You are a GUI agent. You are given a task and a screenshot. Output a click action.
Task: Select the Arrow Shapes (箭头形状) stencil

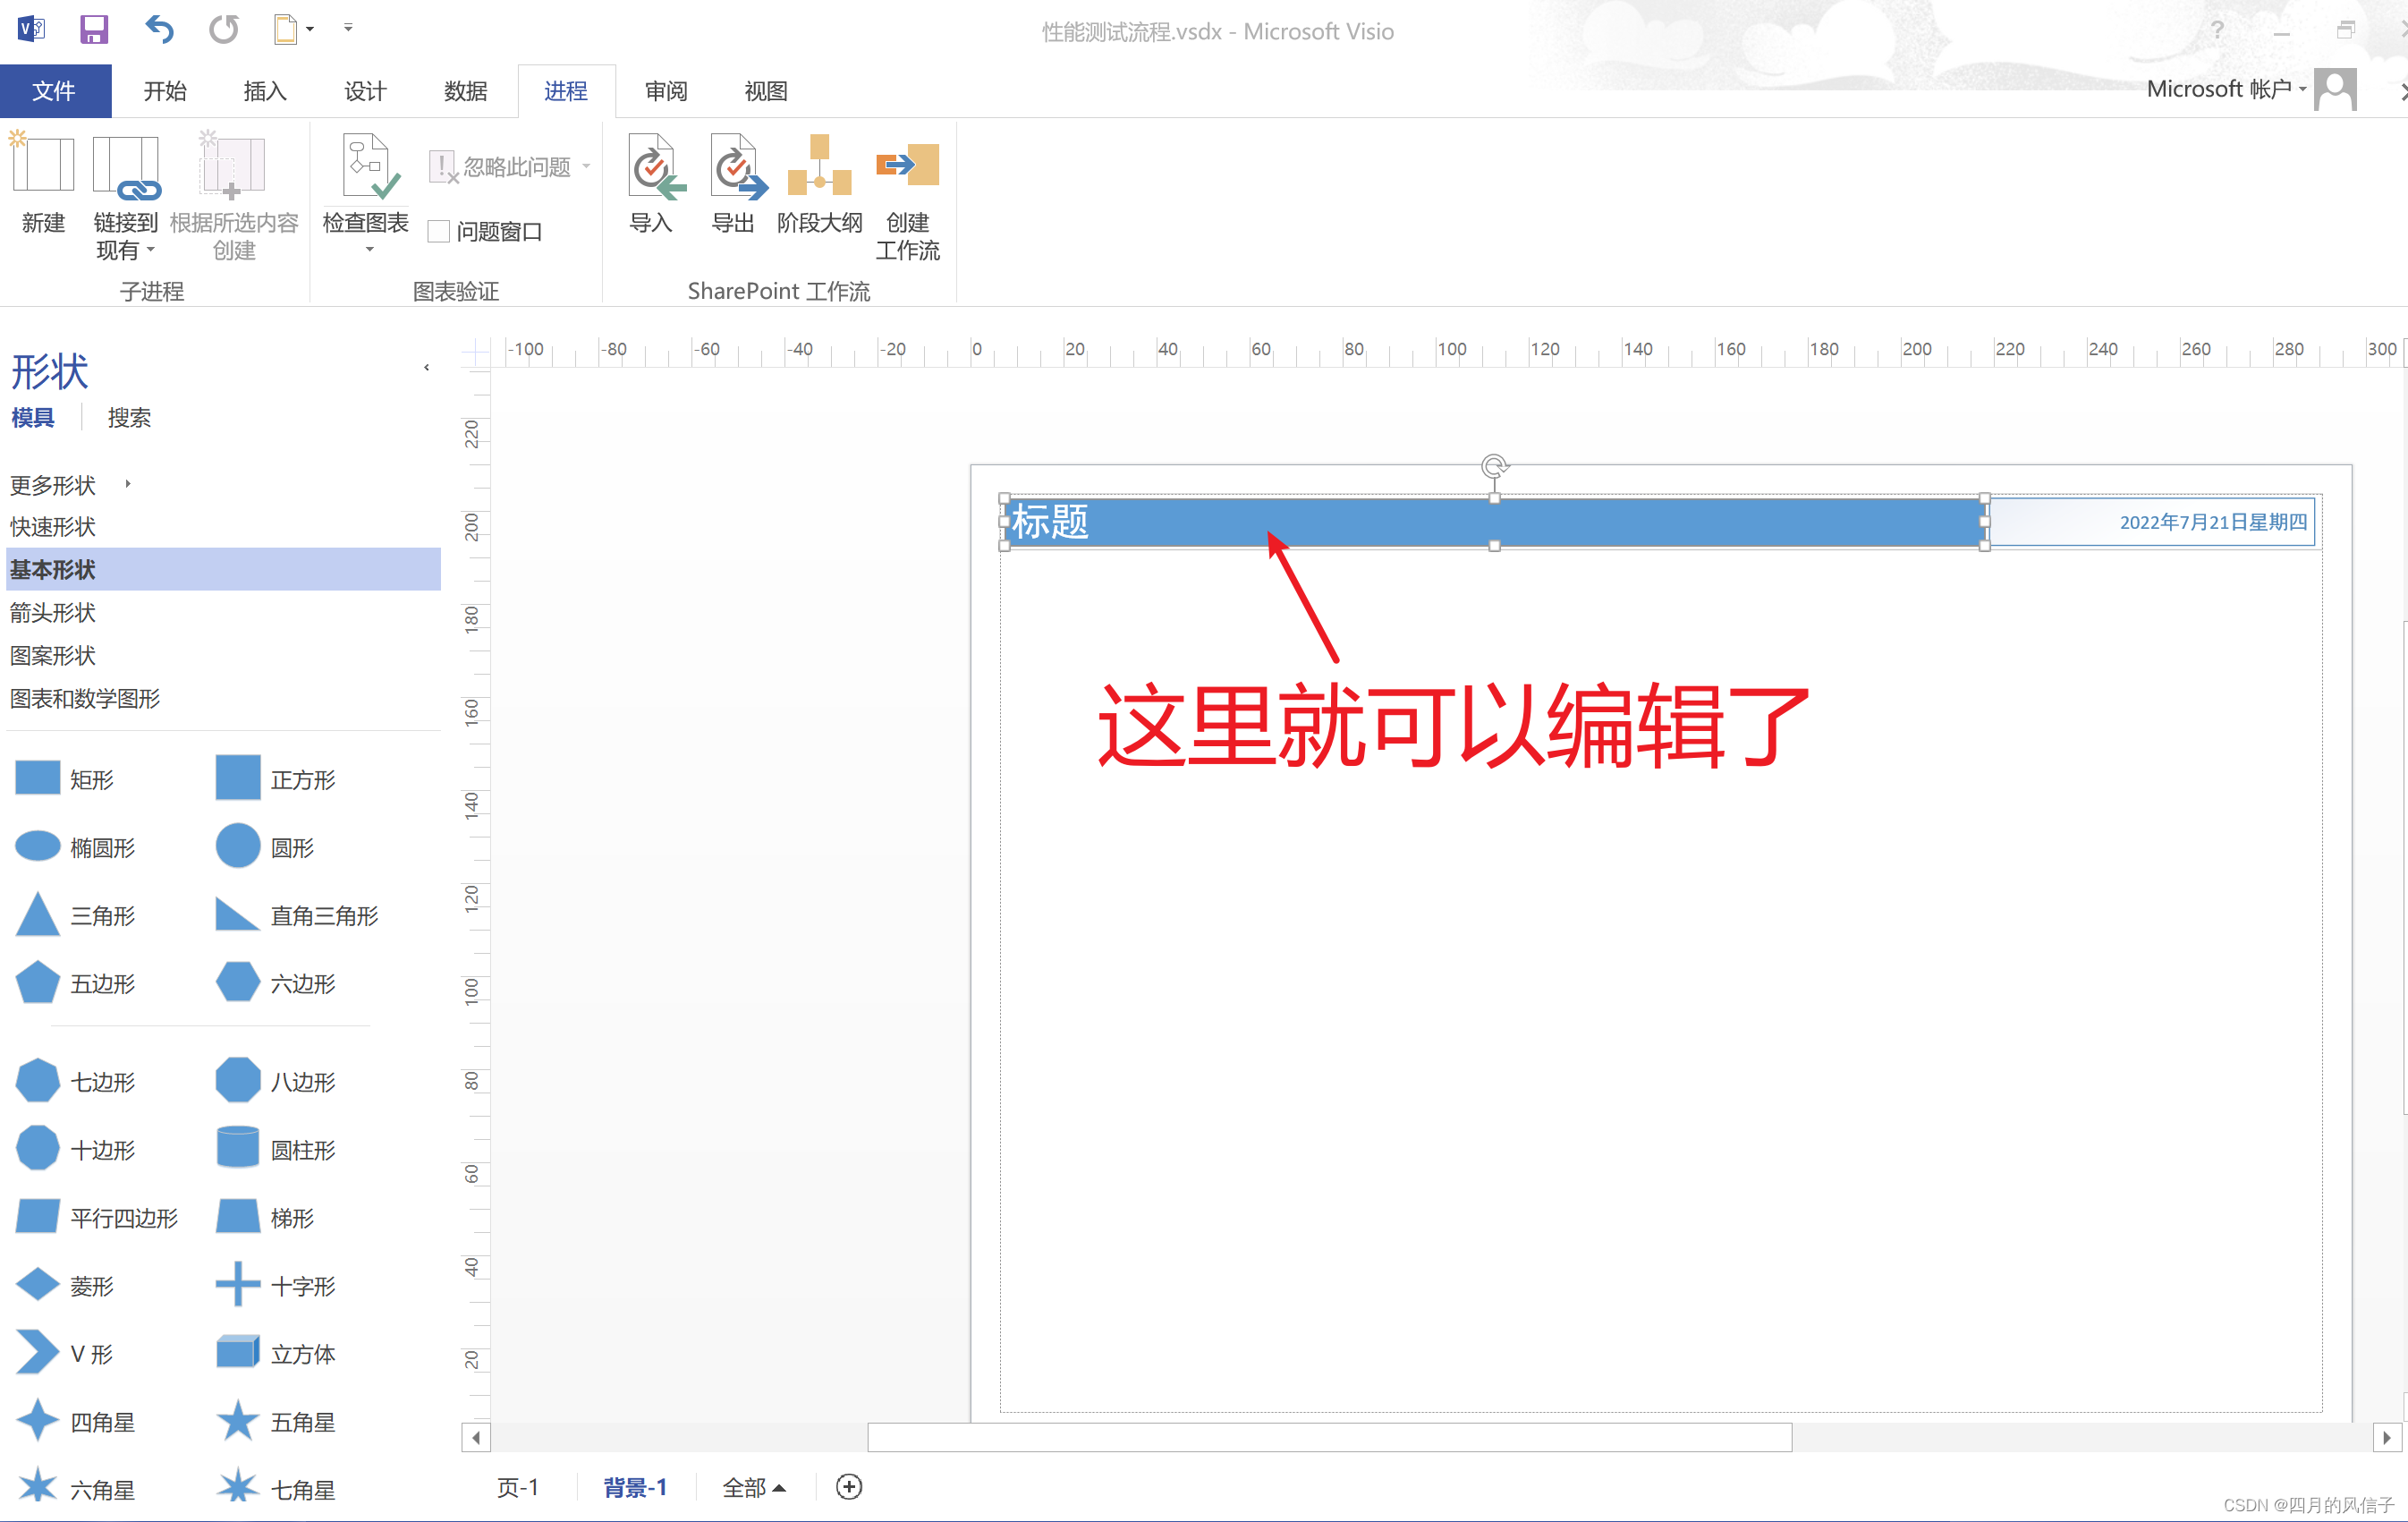(53, 613)
